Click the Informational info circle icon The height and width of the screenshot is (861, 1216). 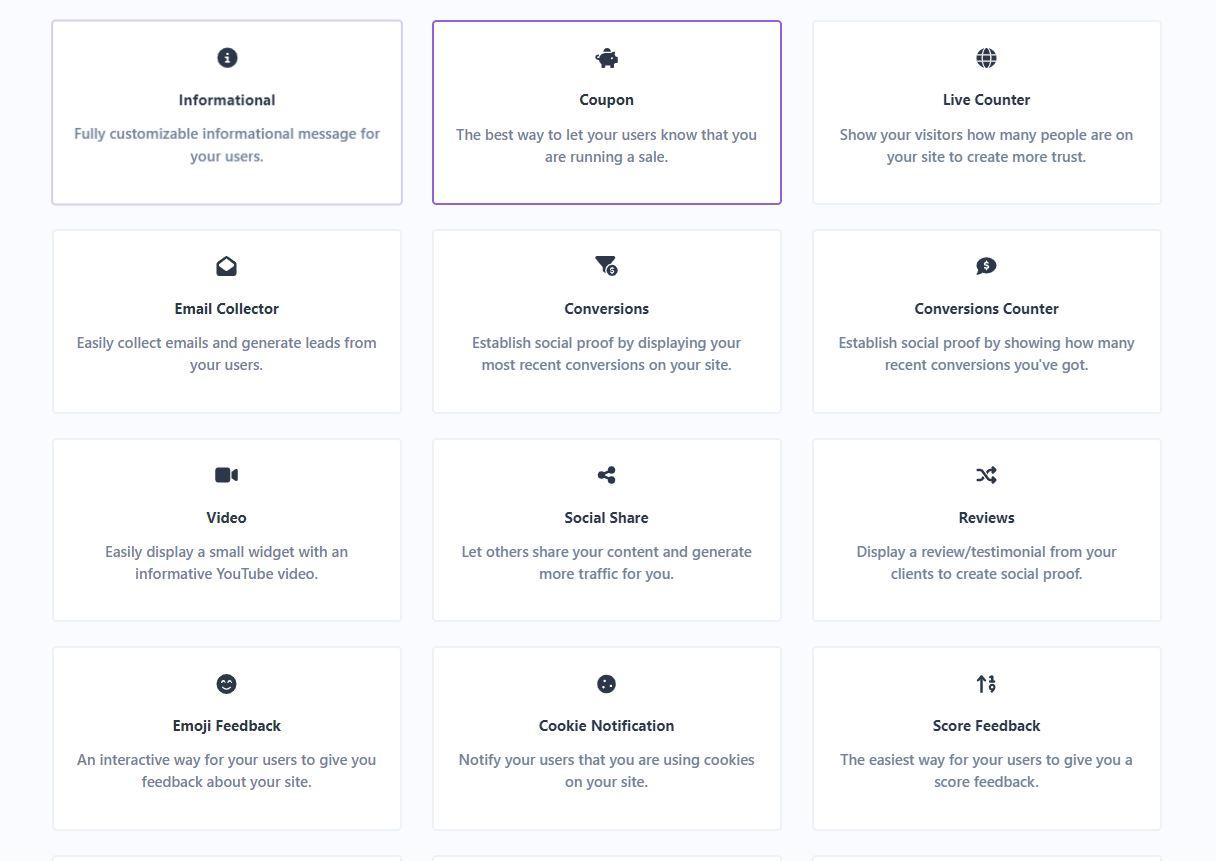click(227, 58)
